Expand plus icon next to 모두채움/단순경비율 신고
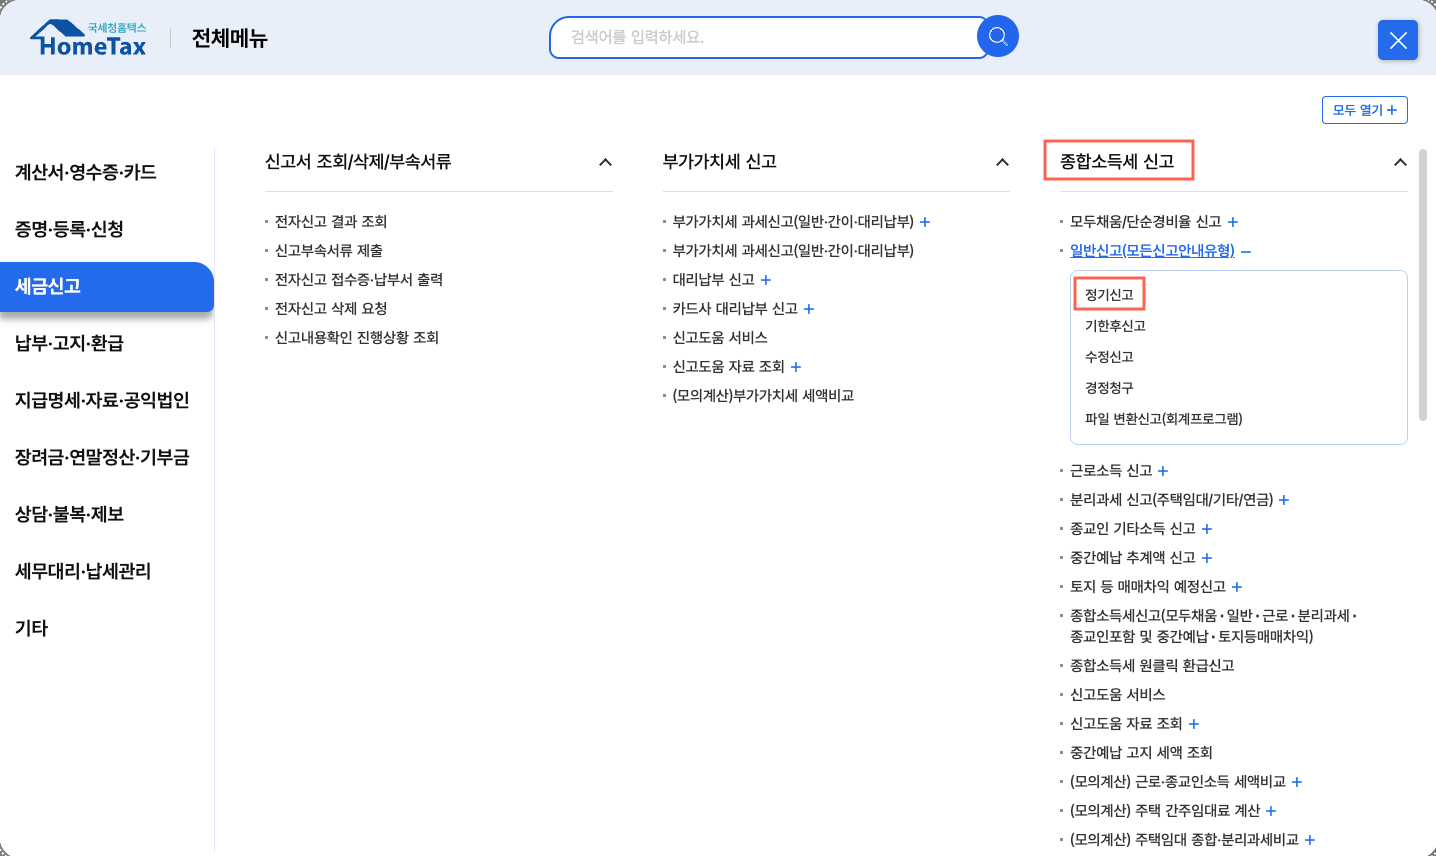This screenshot has height=856, width=1436. [x=1233, y=222]
